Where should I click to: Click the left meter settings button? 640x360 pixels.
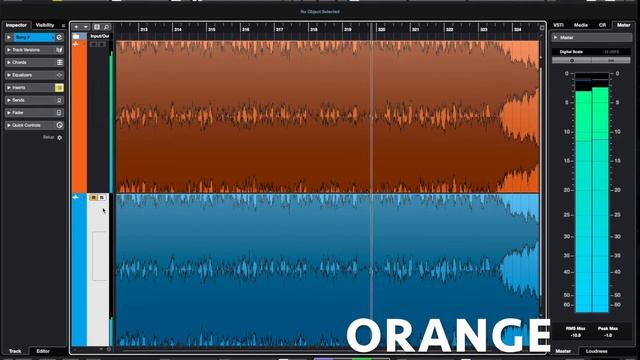point(571,60)
